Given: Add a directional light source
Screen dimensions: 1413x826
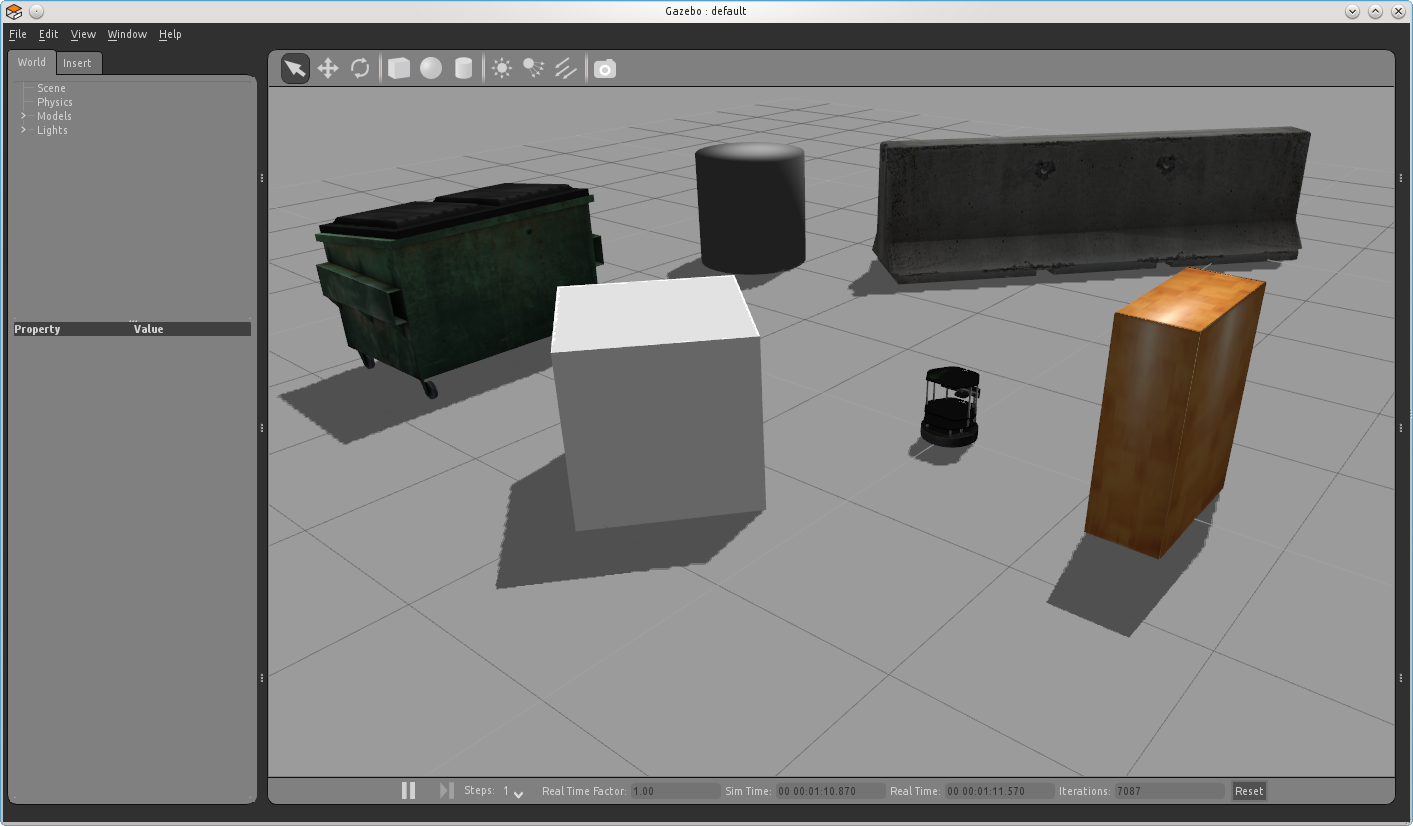Looking at the screenshot, I should click(x=566, y=68).
